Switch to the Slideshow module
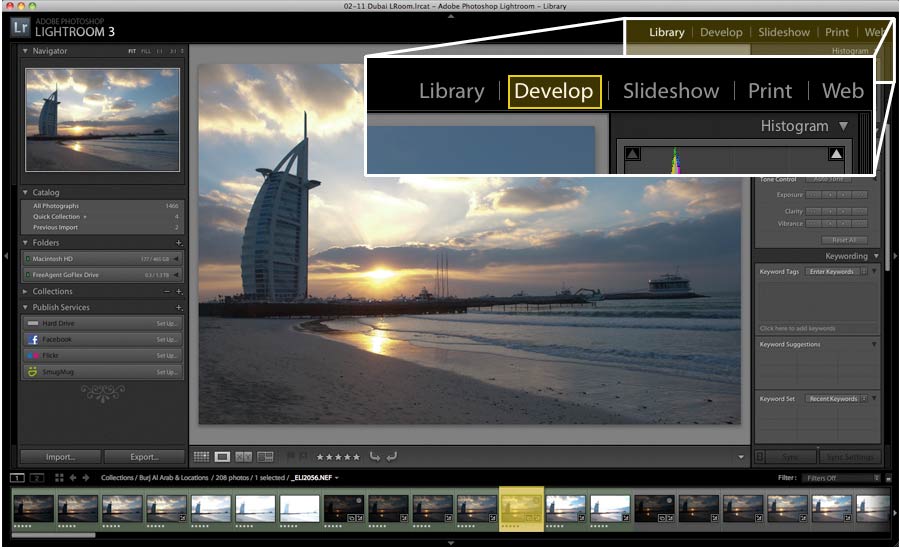Viewport: 900px width, 549px height. 783,32
